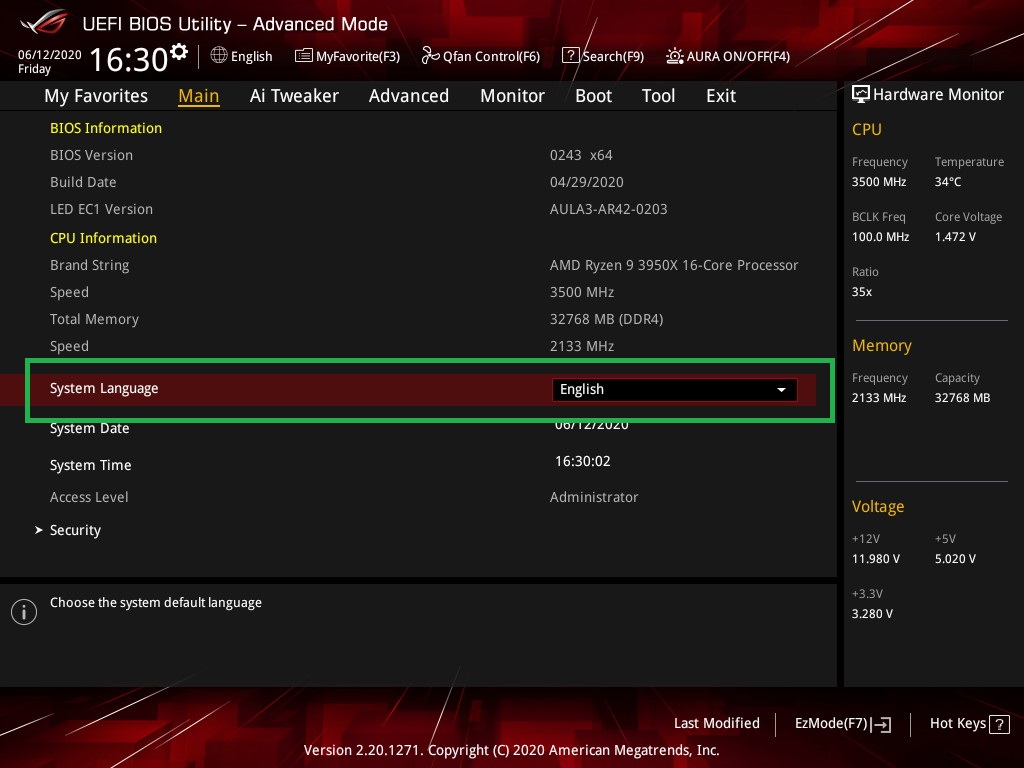Select the System Time row
Image resolution: width=1024 pixels, height=768 pixels.
[x=90, y=465]
